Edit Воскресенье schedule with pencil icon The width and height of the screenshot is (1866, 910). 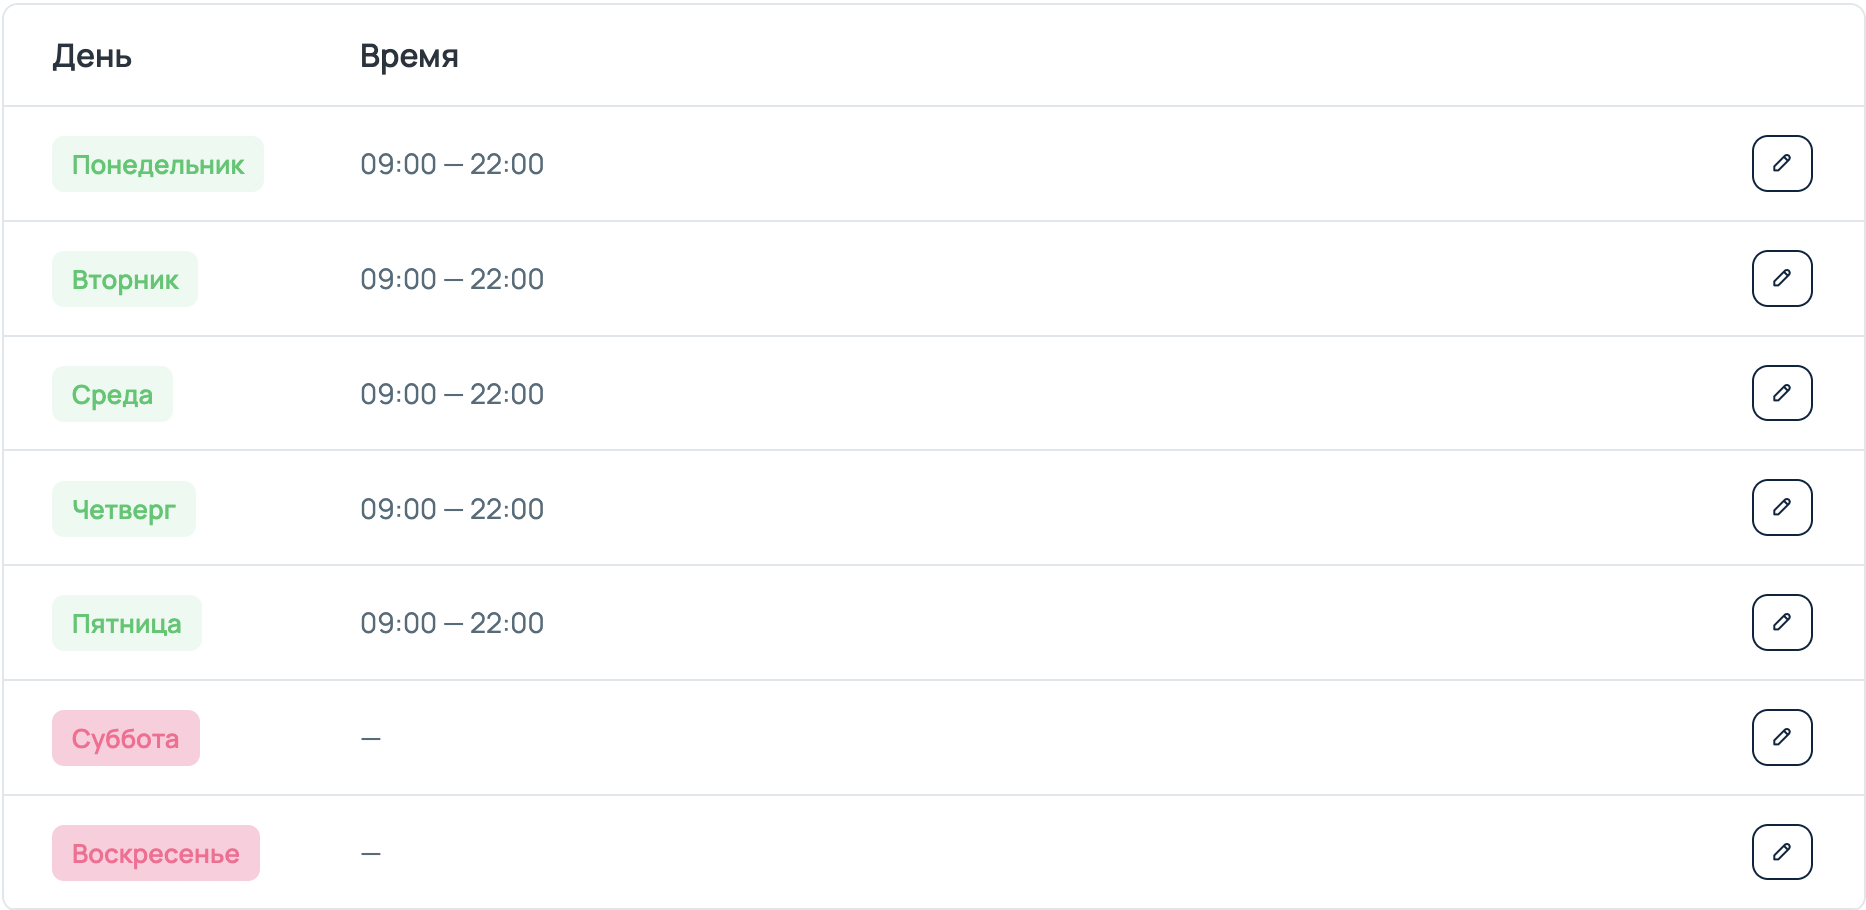pyautogui.click(x=1782, y=852)
